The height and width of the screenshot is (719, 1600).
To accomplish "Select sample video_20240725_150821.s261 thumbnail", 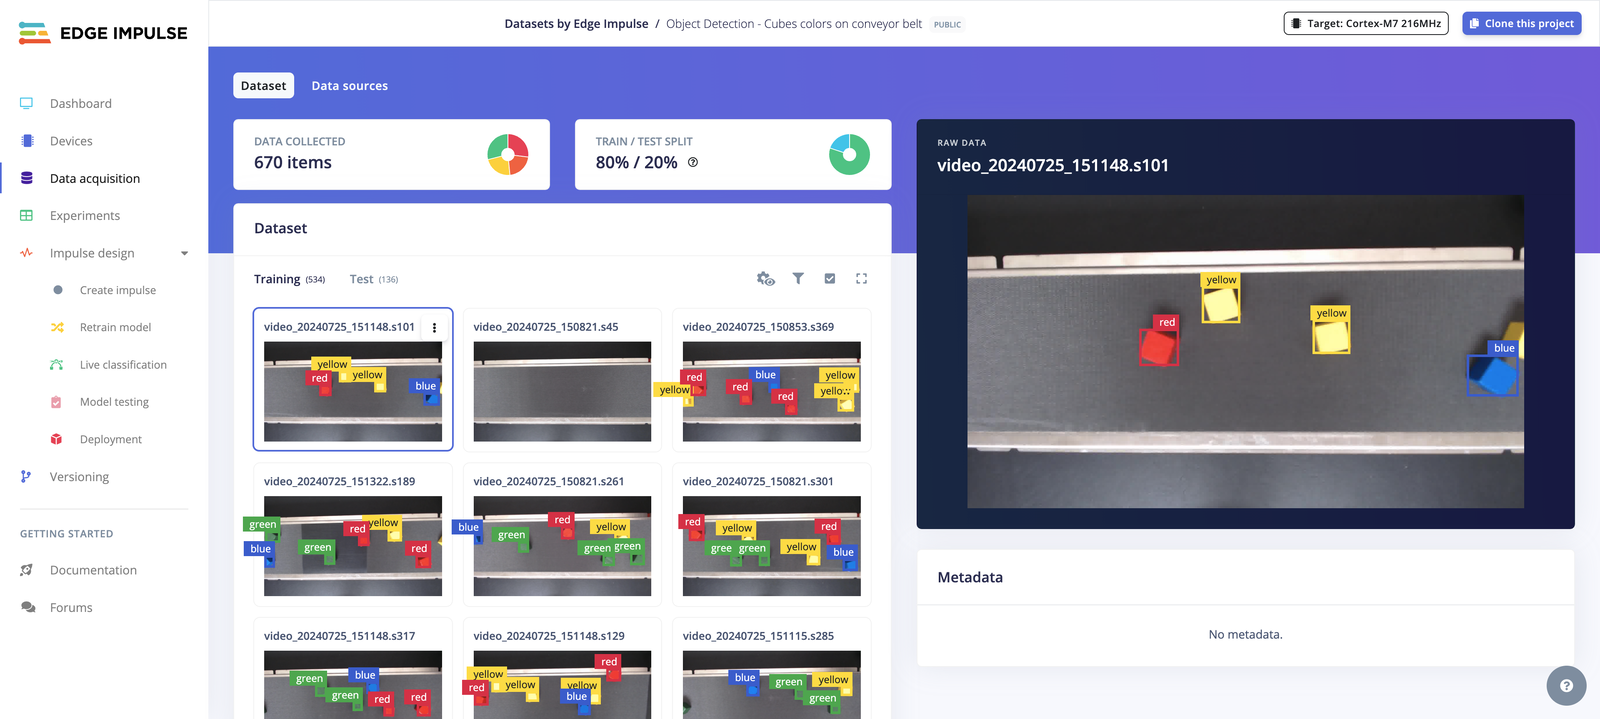I will coord(562,546).
